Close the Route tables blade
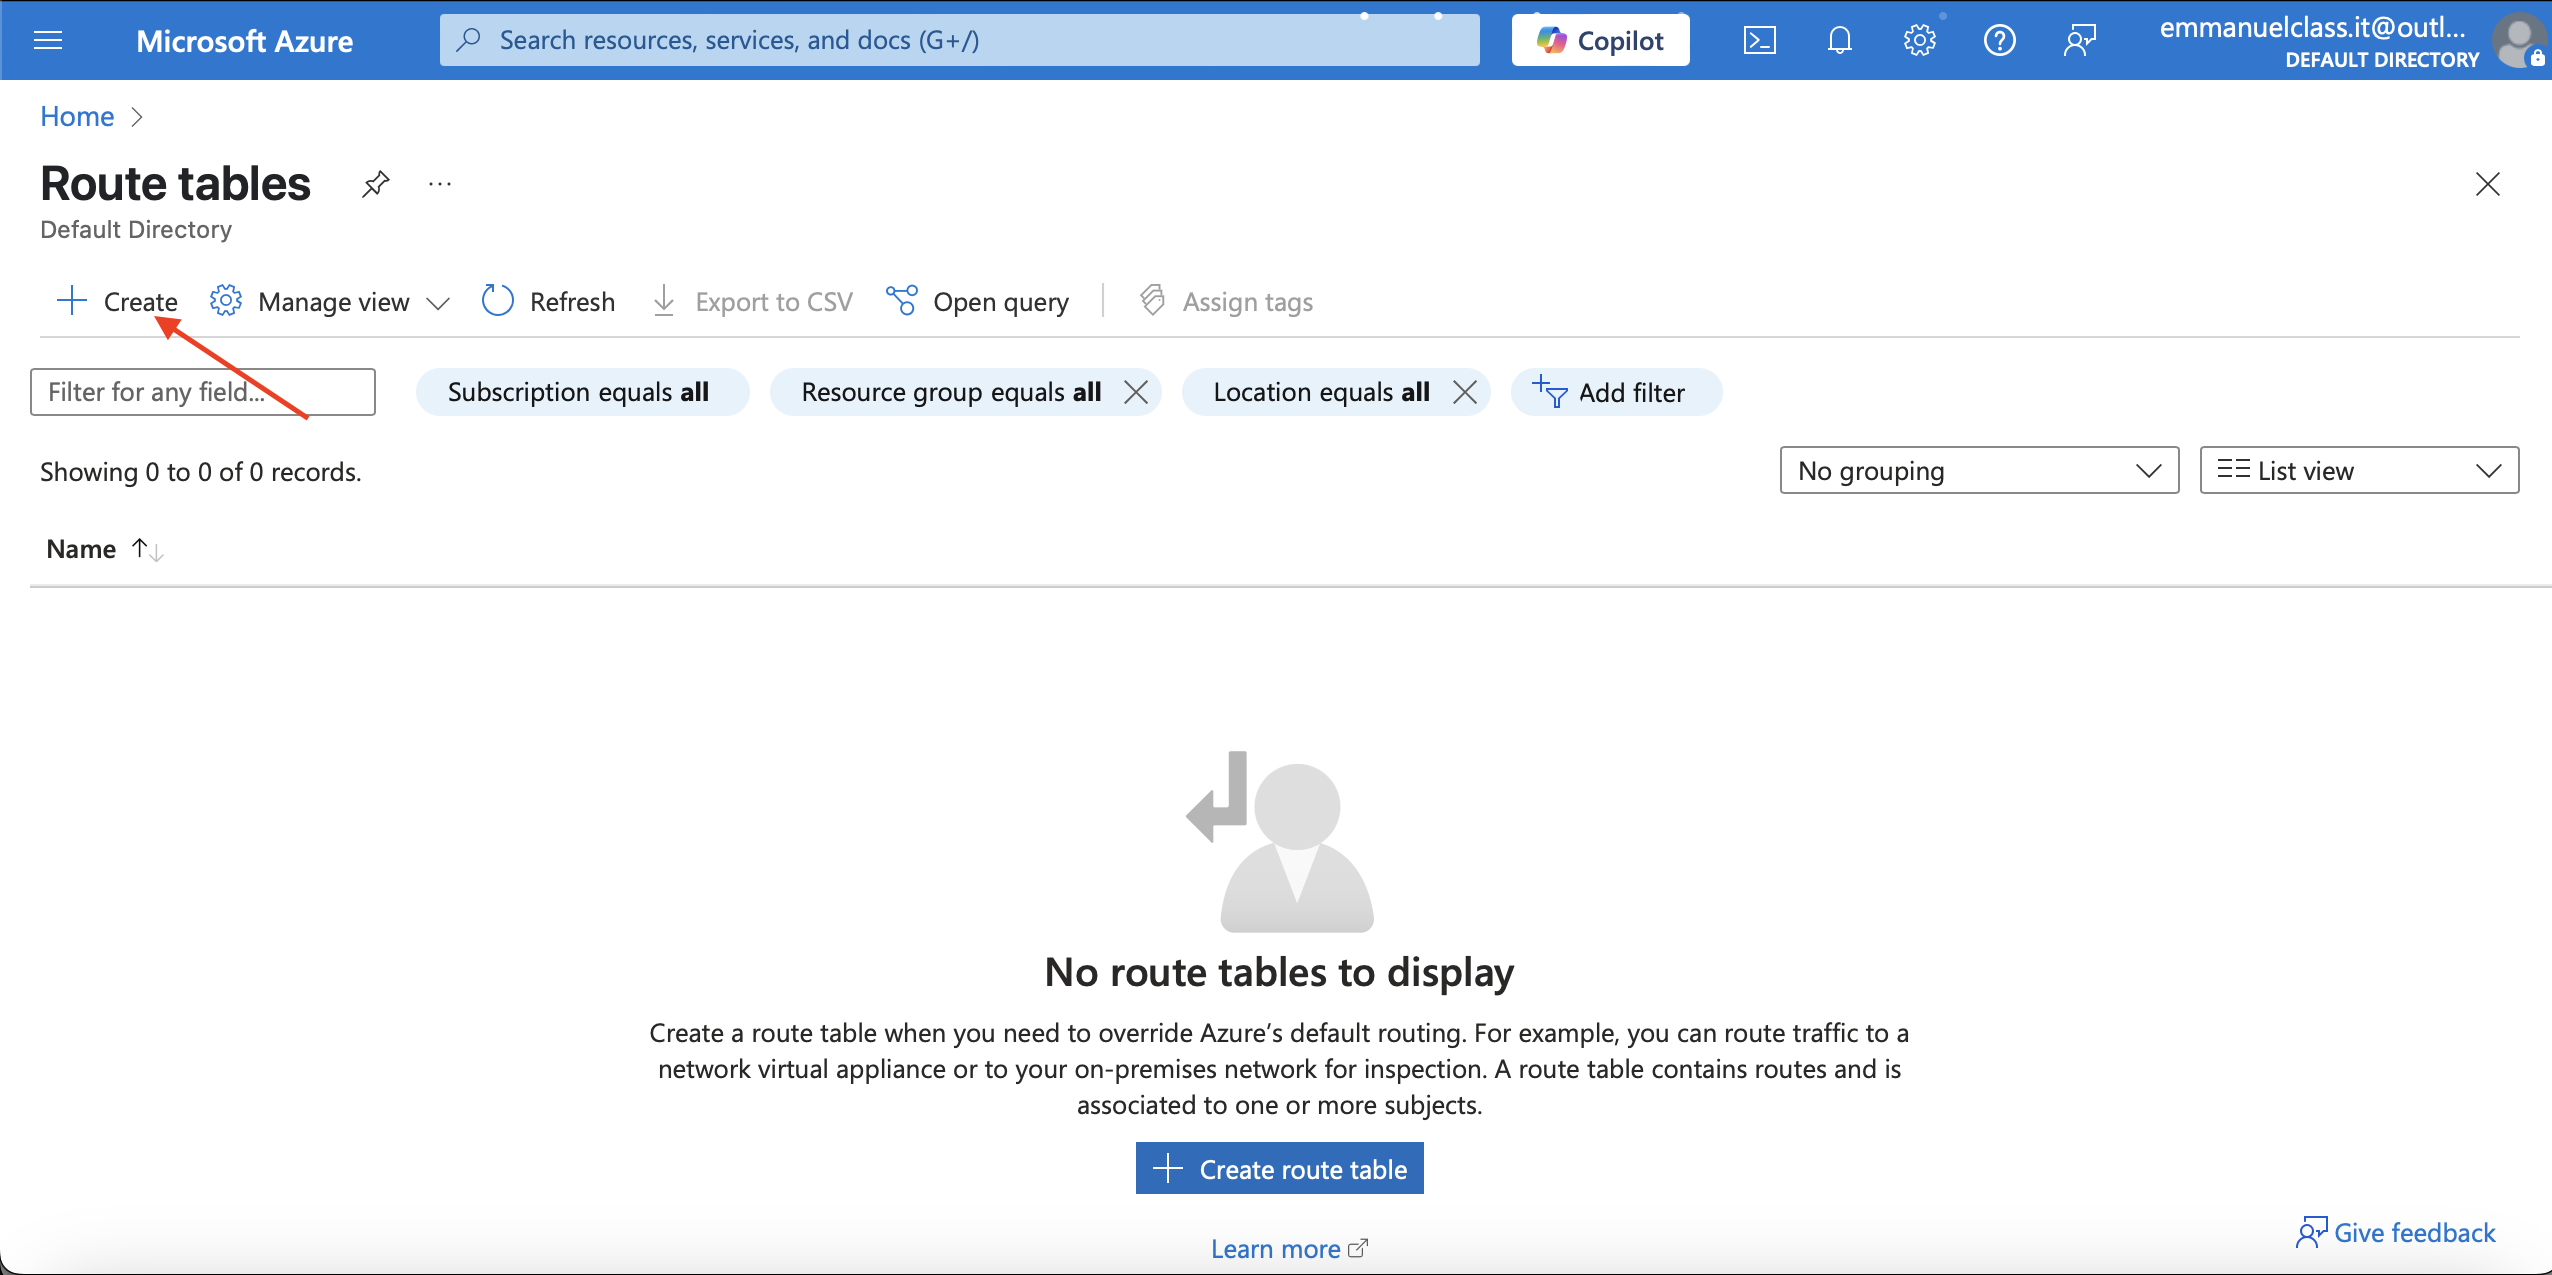The height and width of the screenshot is (1275, 2552). pos(2487,184)
